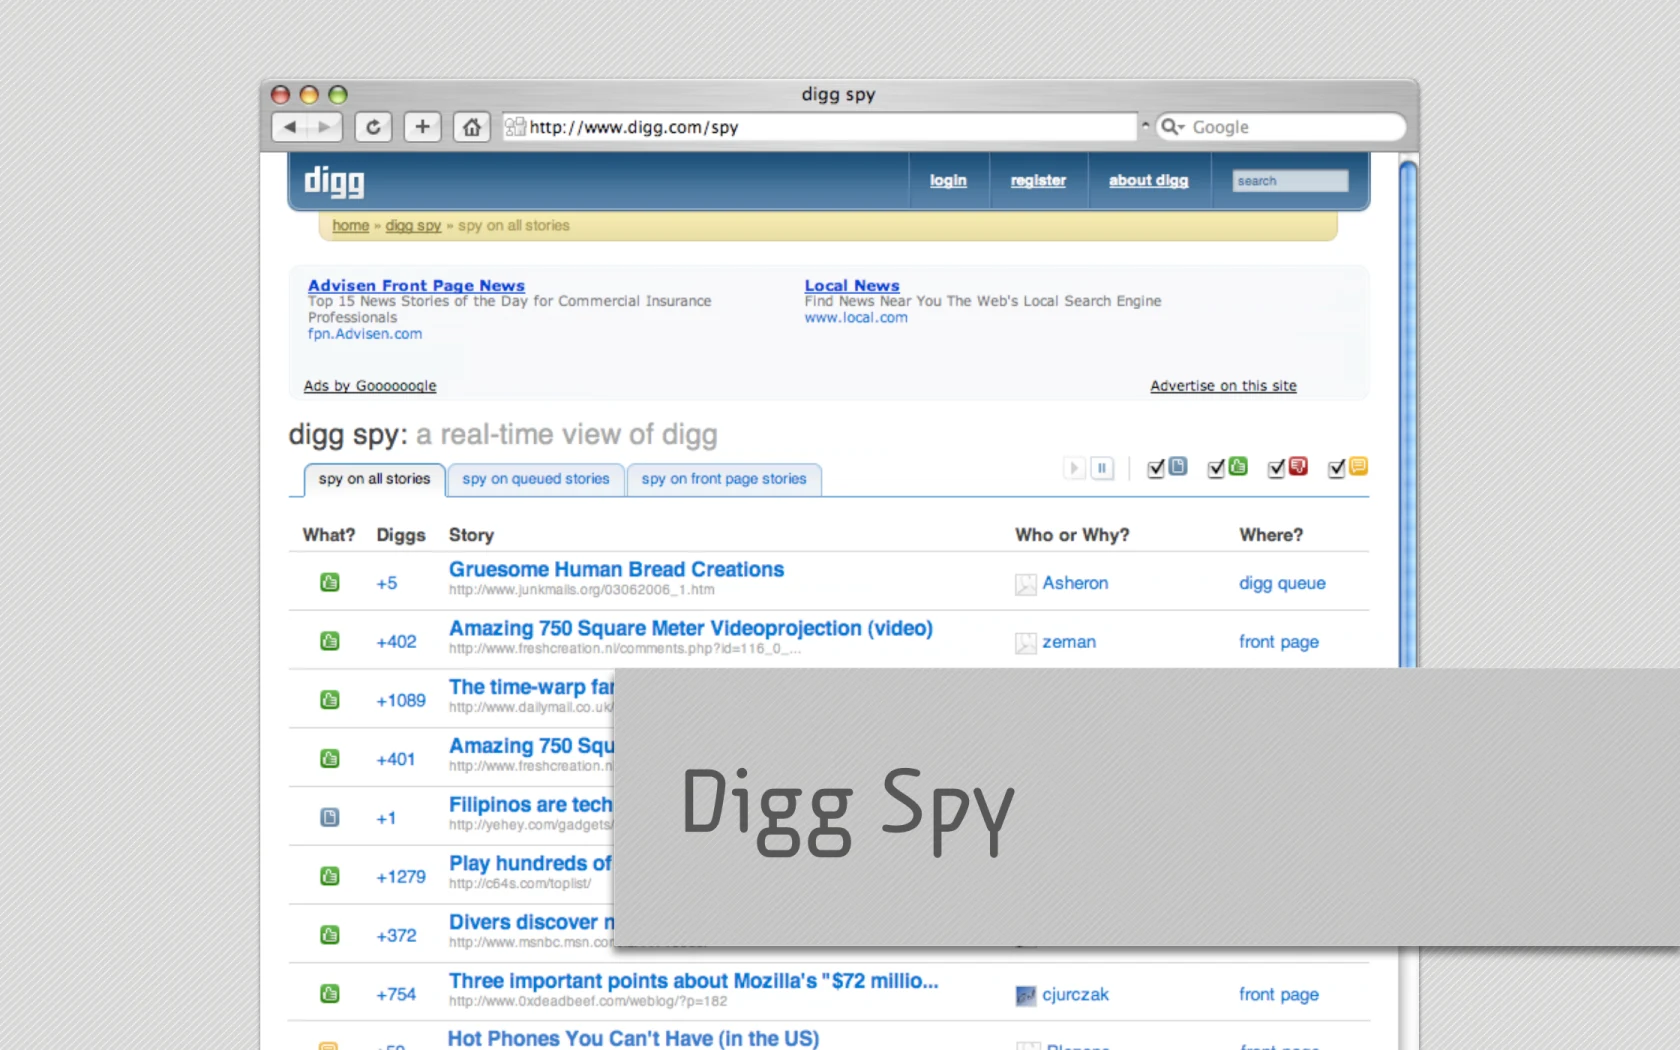Click the blue submission icon in +1 row
Image resolution: width=1680 pixels, height=1050 pixels.
pyautogui.click(x=329, y=817)
